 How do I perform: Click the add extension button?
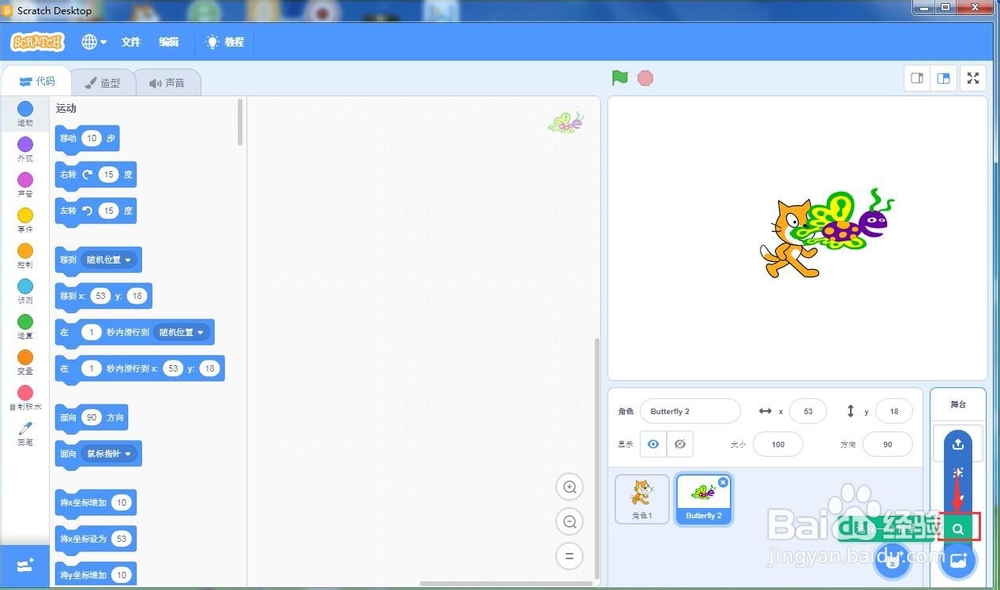[25, 566]
